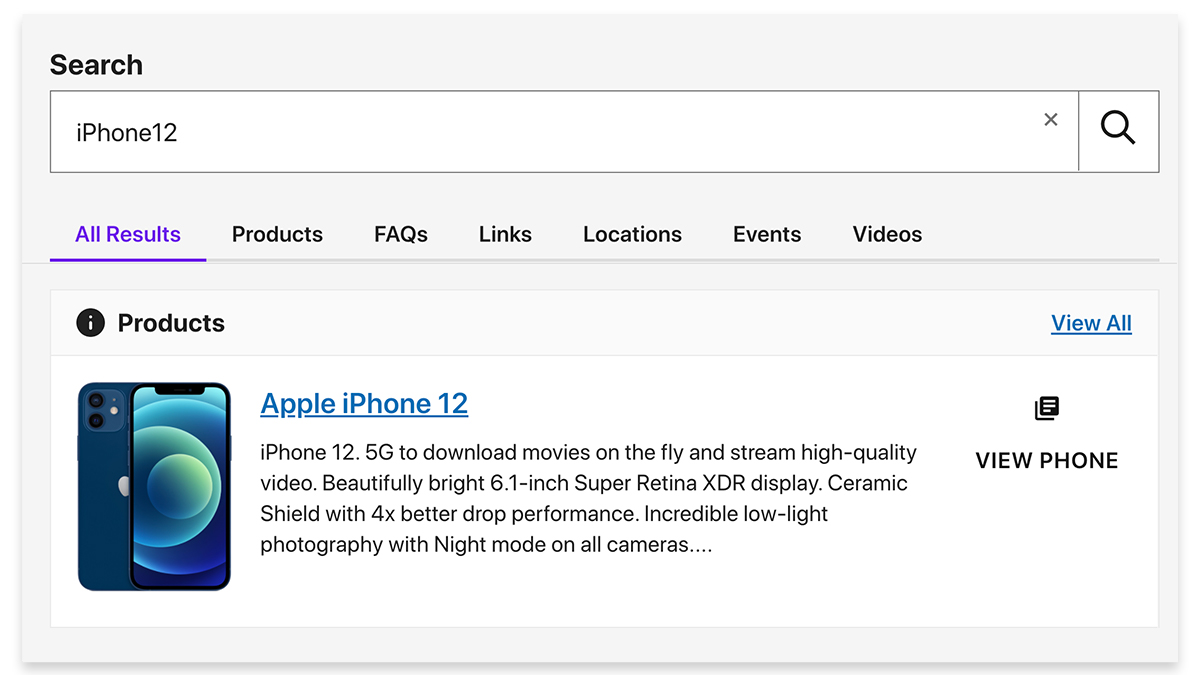Switch to the Products tab
The width and height of the screenshot is (1200, 675).
[x=277, y=235]
